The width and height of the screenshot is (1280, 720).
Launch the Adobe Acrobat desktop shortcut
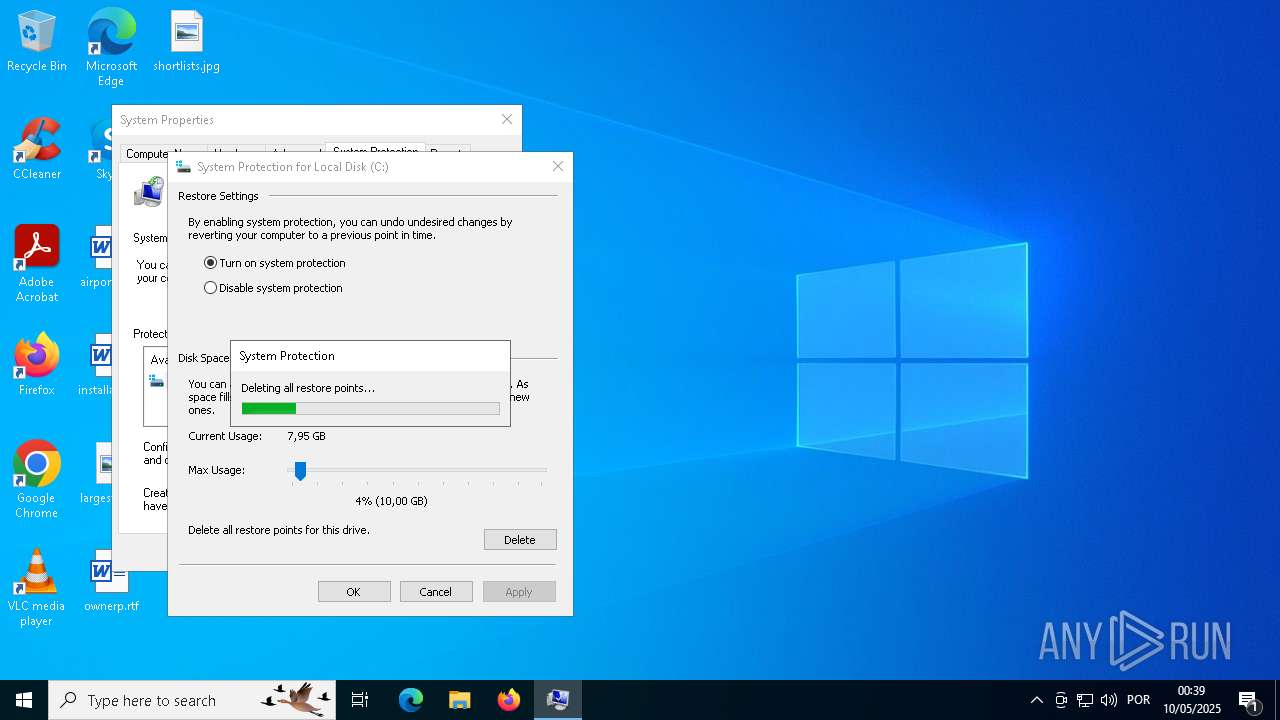tap(37, 264)
